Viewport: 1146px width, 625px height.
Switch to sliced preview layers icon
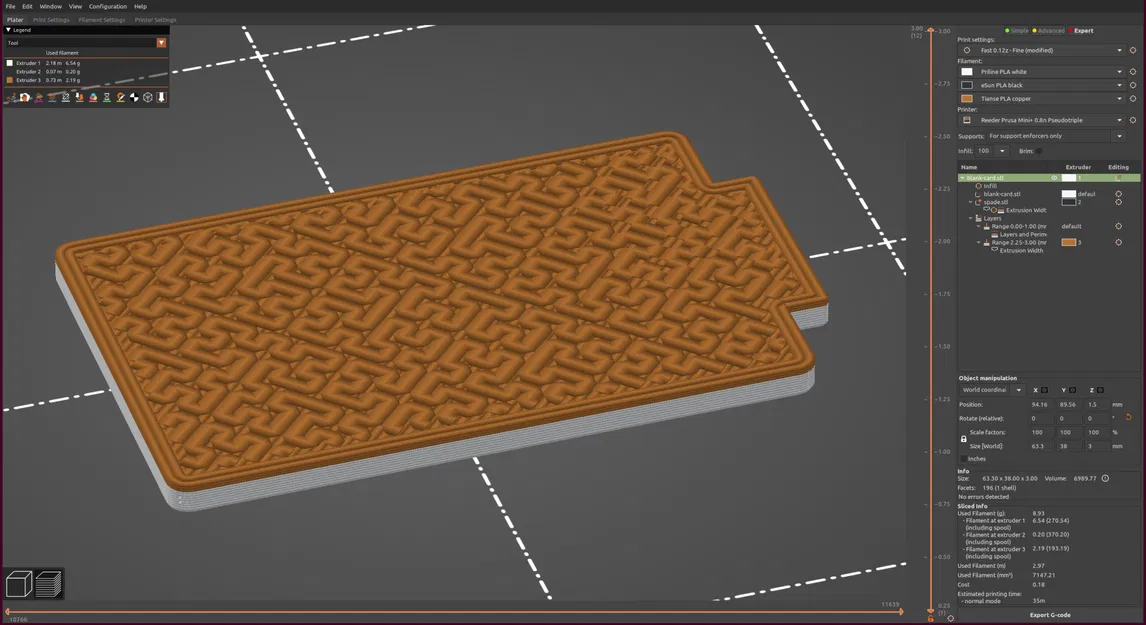tap(48, 584)
